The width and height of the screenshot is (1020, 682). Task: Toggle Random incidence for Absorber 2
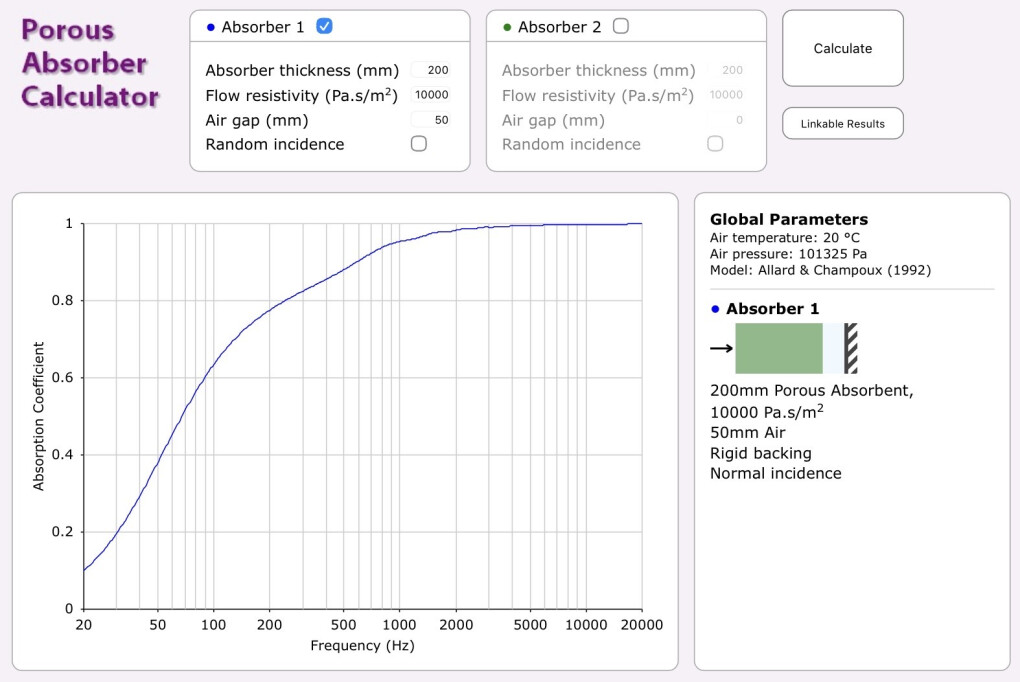click(715, 144)
